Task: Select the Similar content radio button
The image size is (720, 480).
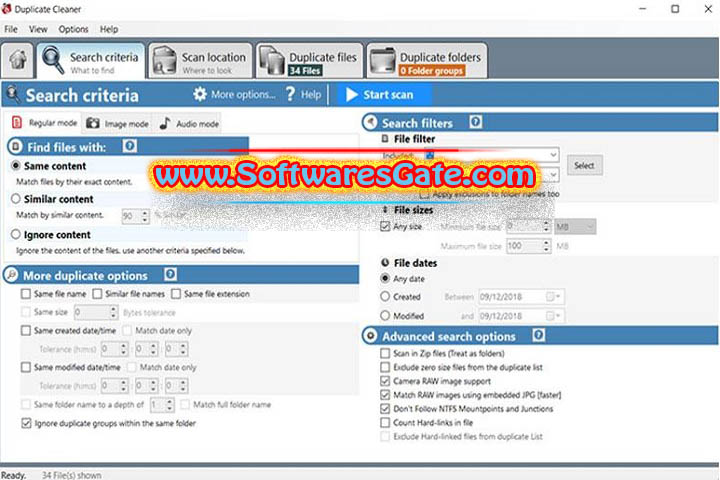Action: (16, 198)
